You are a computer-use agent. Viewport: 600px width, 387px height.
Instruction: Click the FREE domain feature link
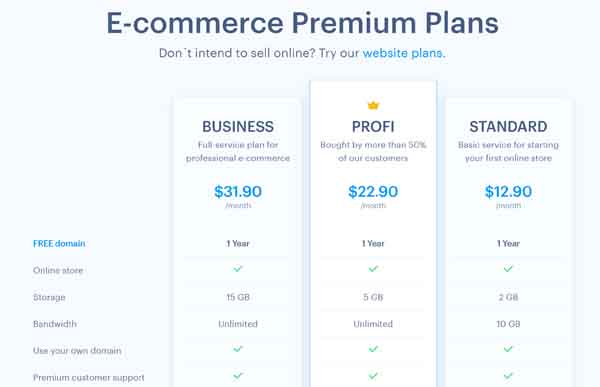point(59,243)
